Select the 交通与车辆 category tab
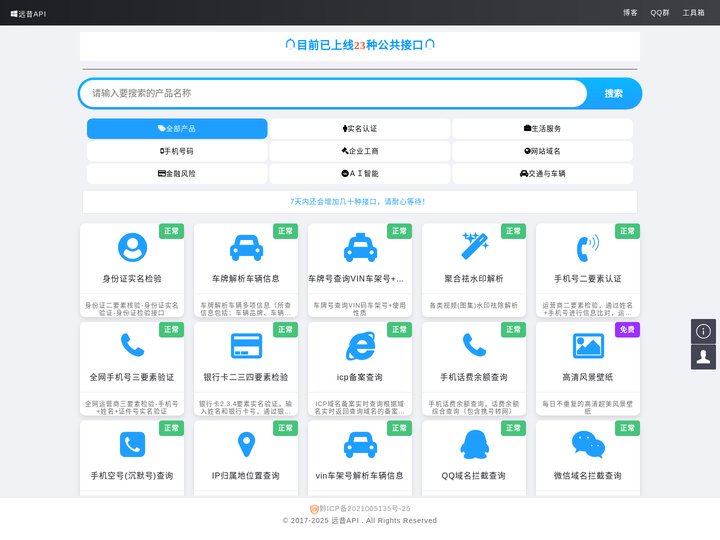 pos(542,174)
